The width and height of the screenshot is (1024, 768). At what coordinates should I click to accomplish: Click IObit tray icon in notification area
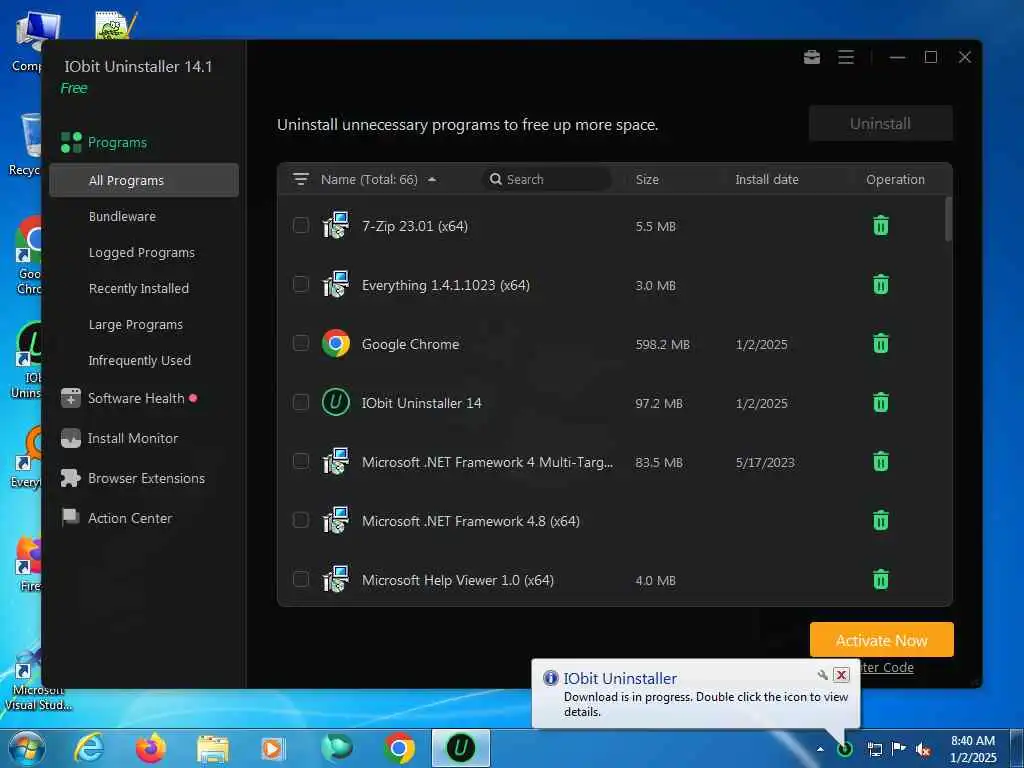tap(844, 749)
